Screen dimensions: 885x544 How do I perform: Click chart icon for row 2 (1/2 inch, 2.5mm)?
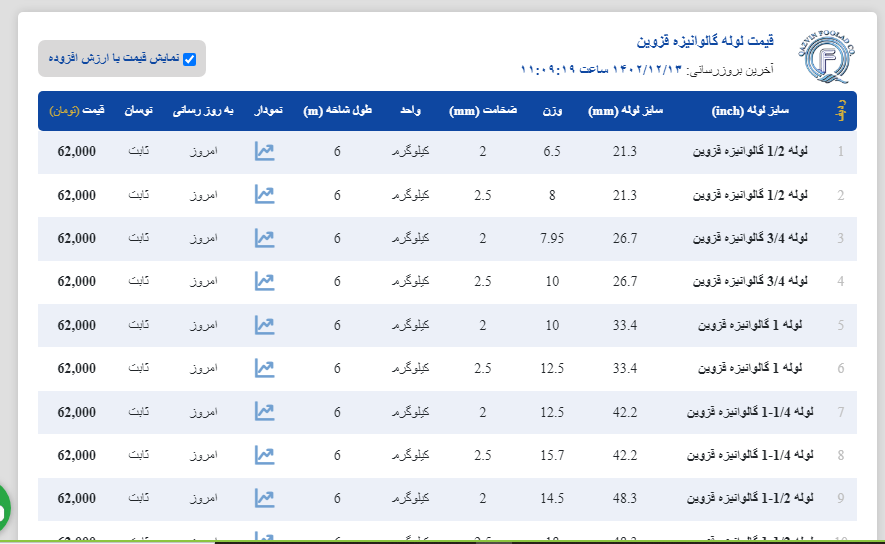pyautogui.click(x=265, y=195)
